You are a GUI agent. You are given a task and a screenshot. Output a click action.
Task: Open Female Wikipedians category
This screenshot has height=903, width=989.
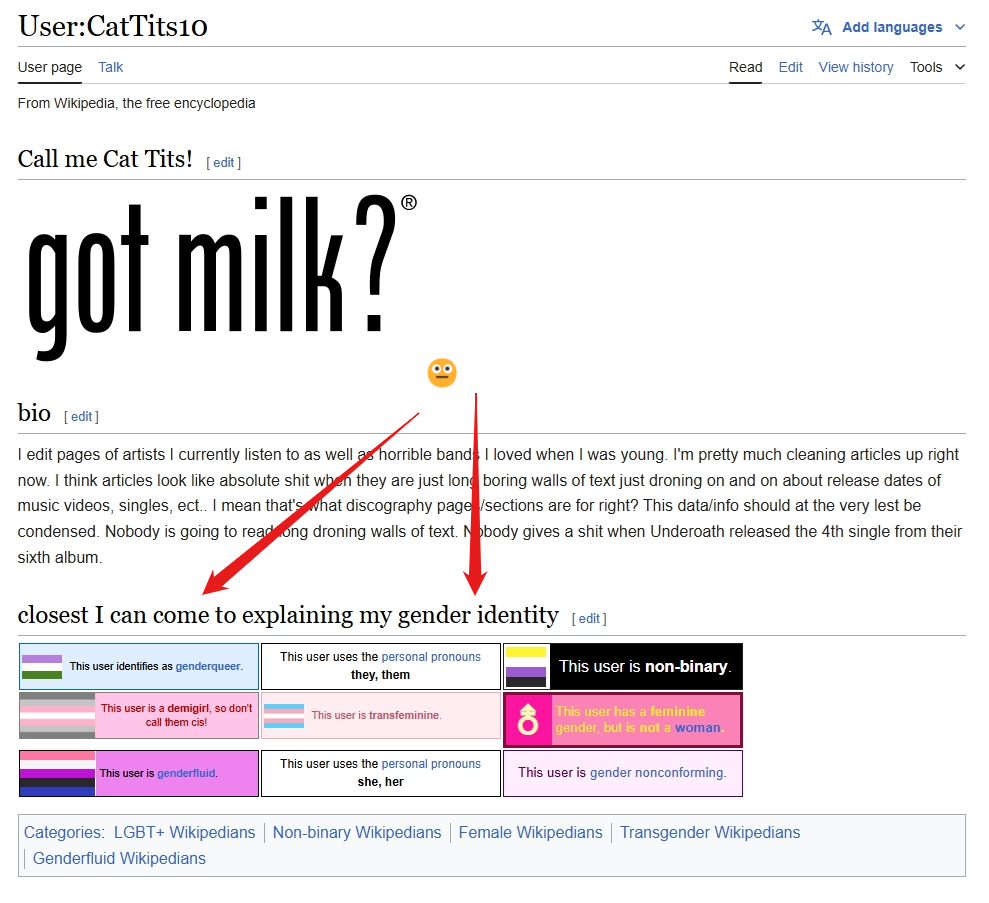(x=530, y=832)
